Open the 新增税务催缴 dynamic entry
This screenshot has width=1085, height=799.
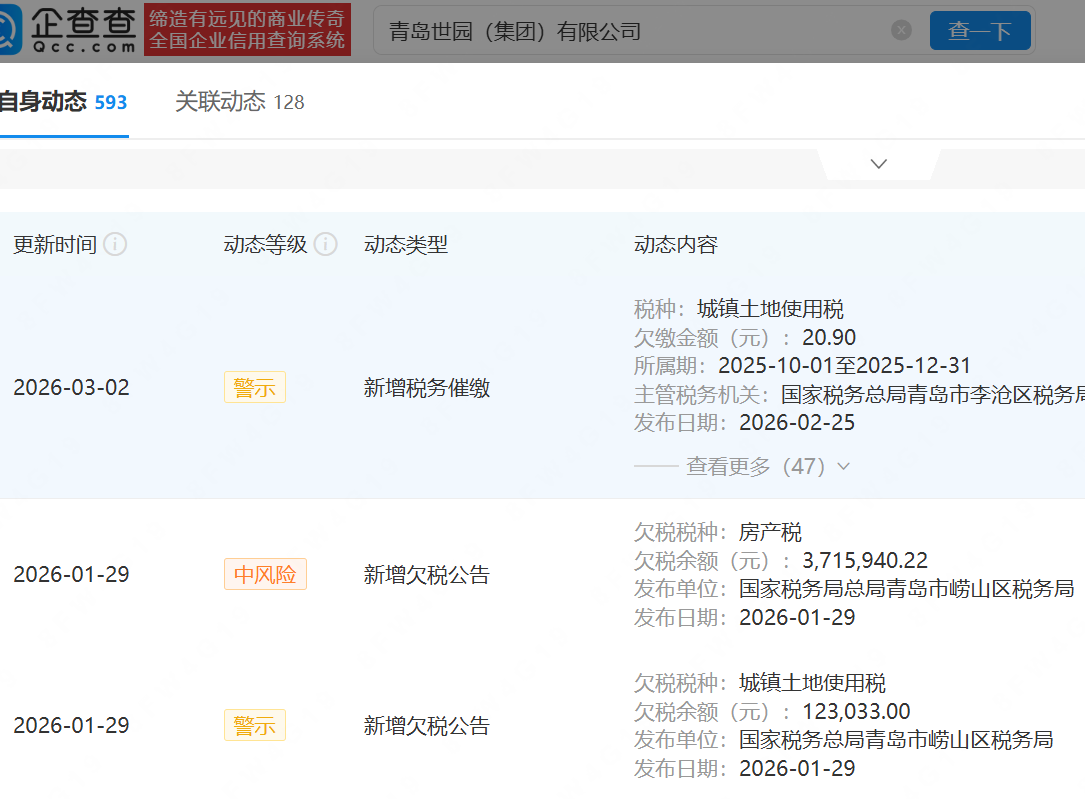point(427,389)
